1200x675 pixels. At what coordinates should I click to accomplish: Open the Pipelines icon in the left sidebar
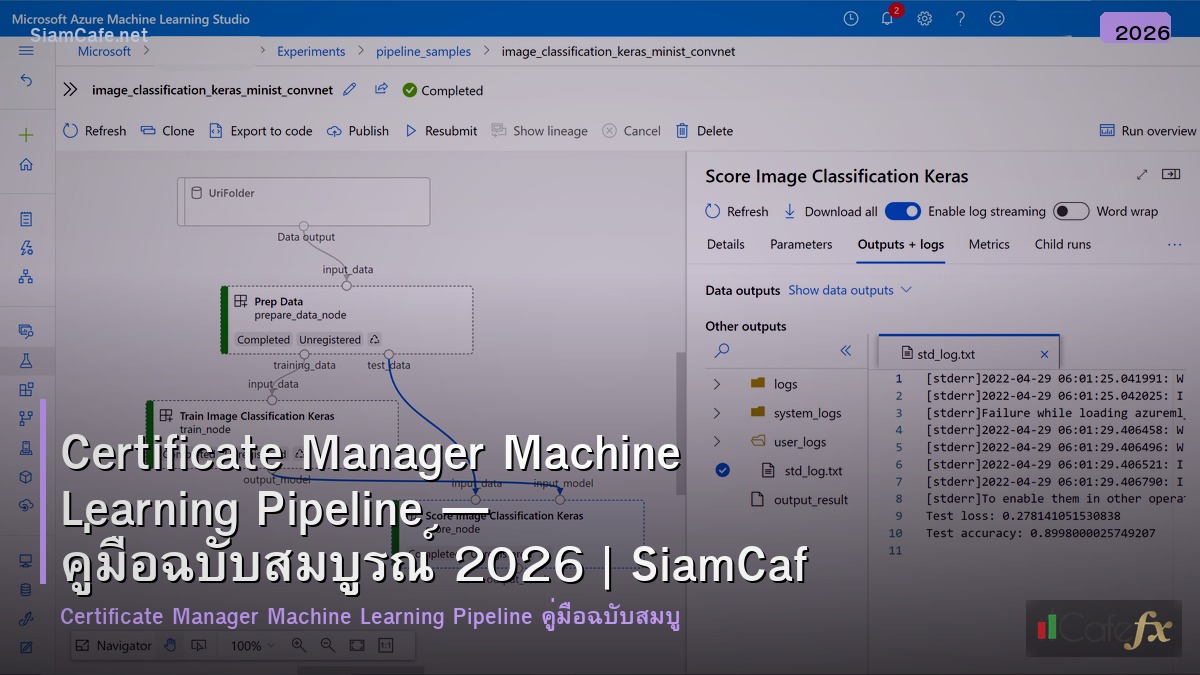click(x=27, y=416)
